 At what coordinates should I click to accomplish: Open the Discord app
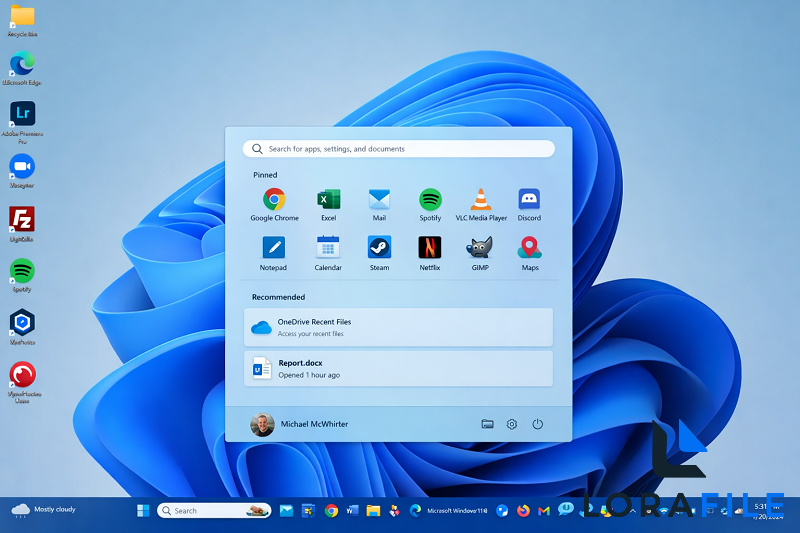tap(529, 205)
